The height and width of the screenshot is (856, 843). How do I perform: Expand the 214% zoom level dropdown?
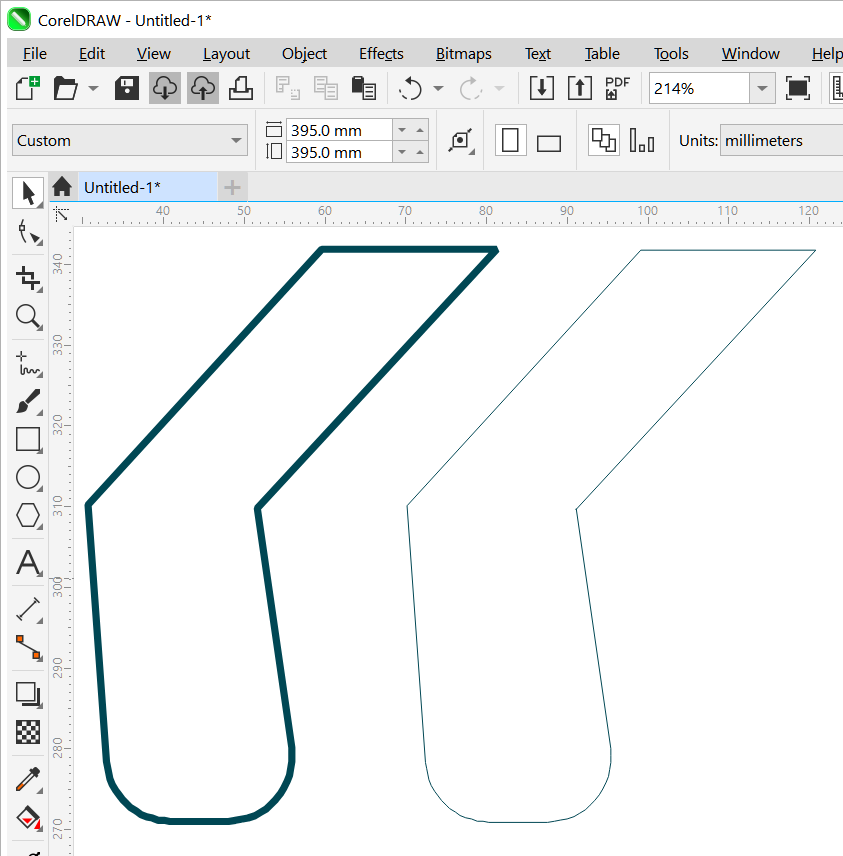pos(763,88)
